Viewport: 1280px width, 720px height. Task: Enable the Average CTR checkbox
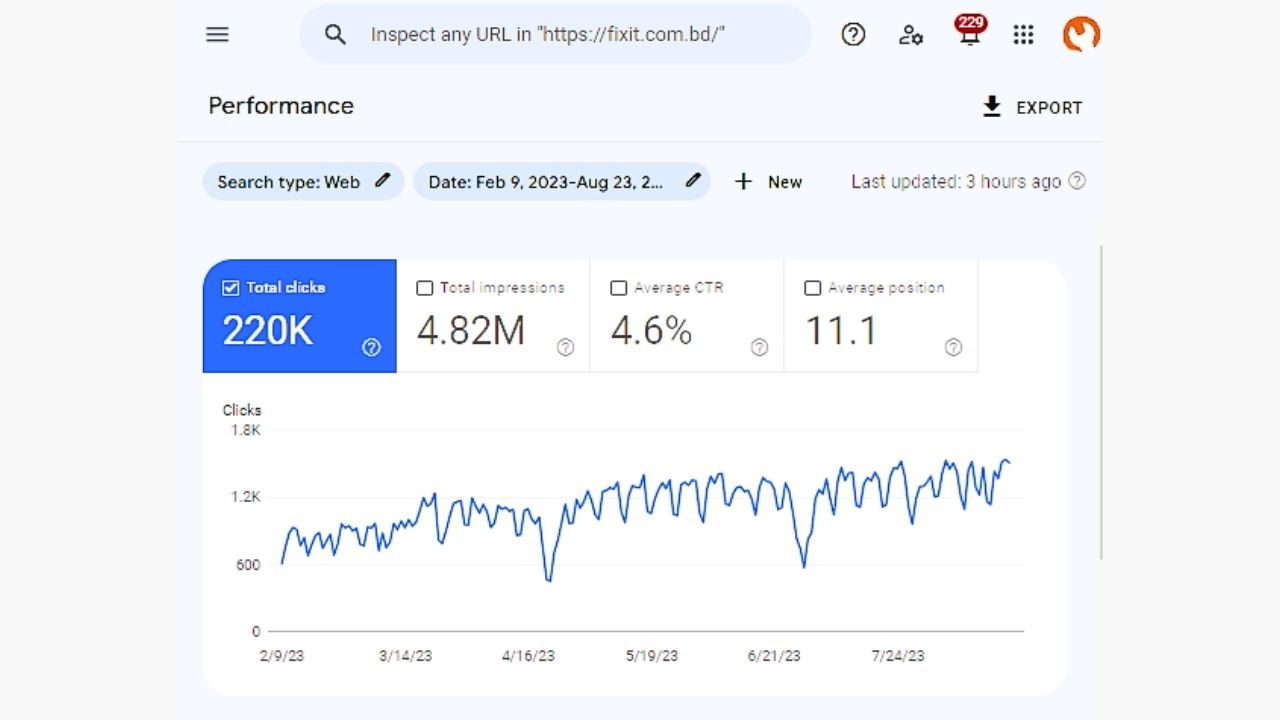(x=619, y=288)
